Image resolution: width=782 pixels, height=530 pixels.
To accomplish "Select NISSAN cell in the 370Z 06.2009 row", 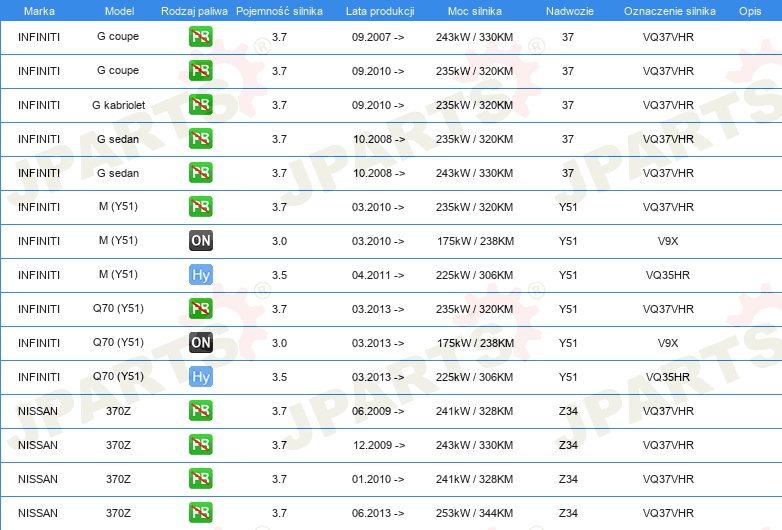I will [x=38, y=411].
